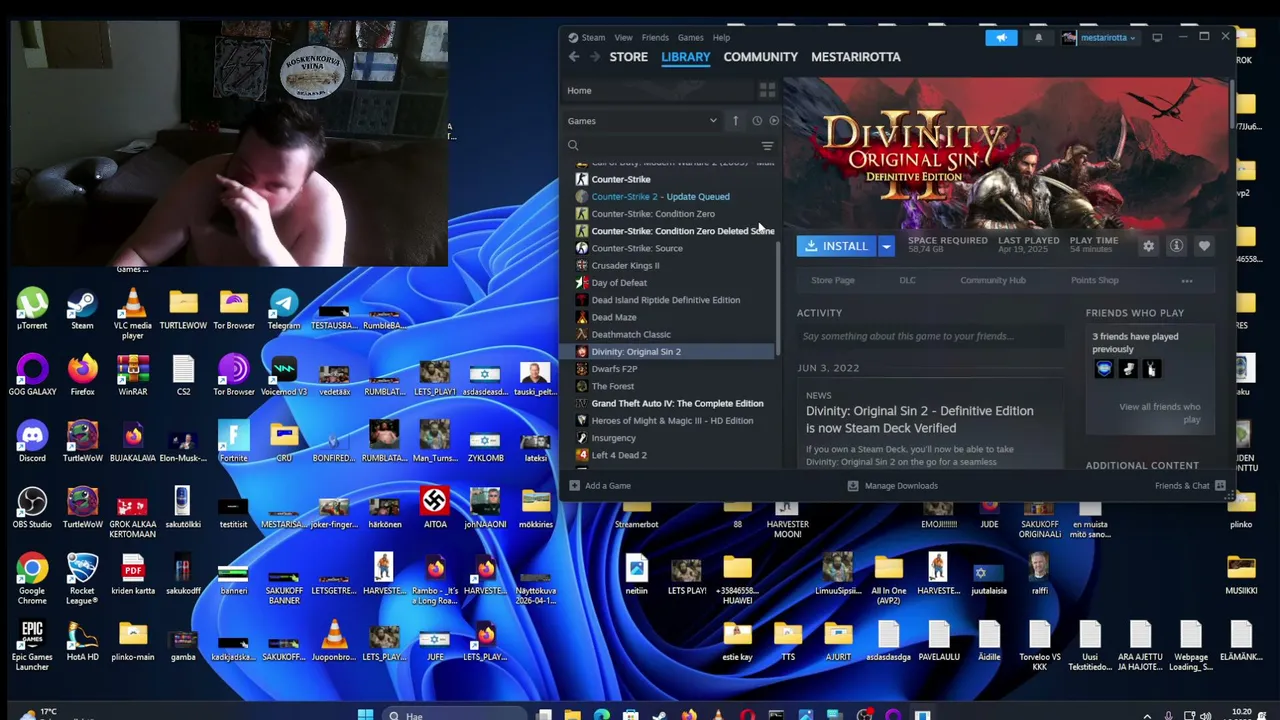Select the WinRAR desktop icon
Screen dimensions: 1280x720
[133, 375]
